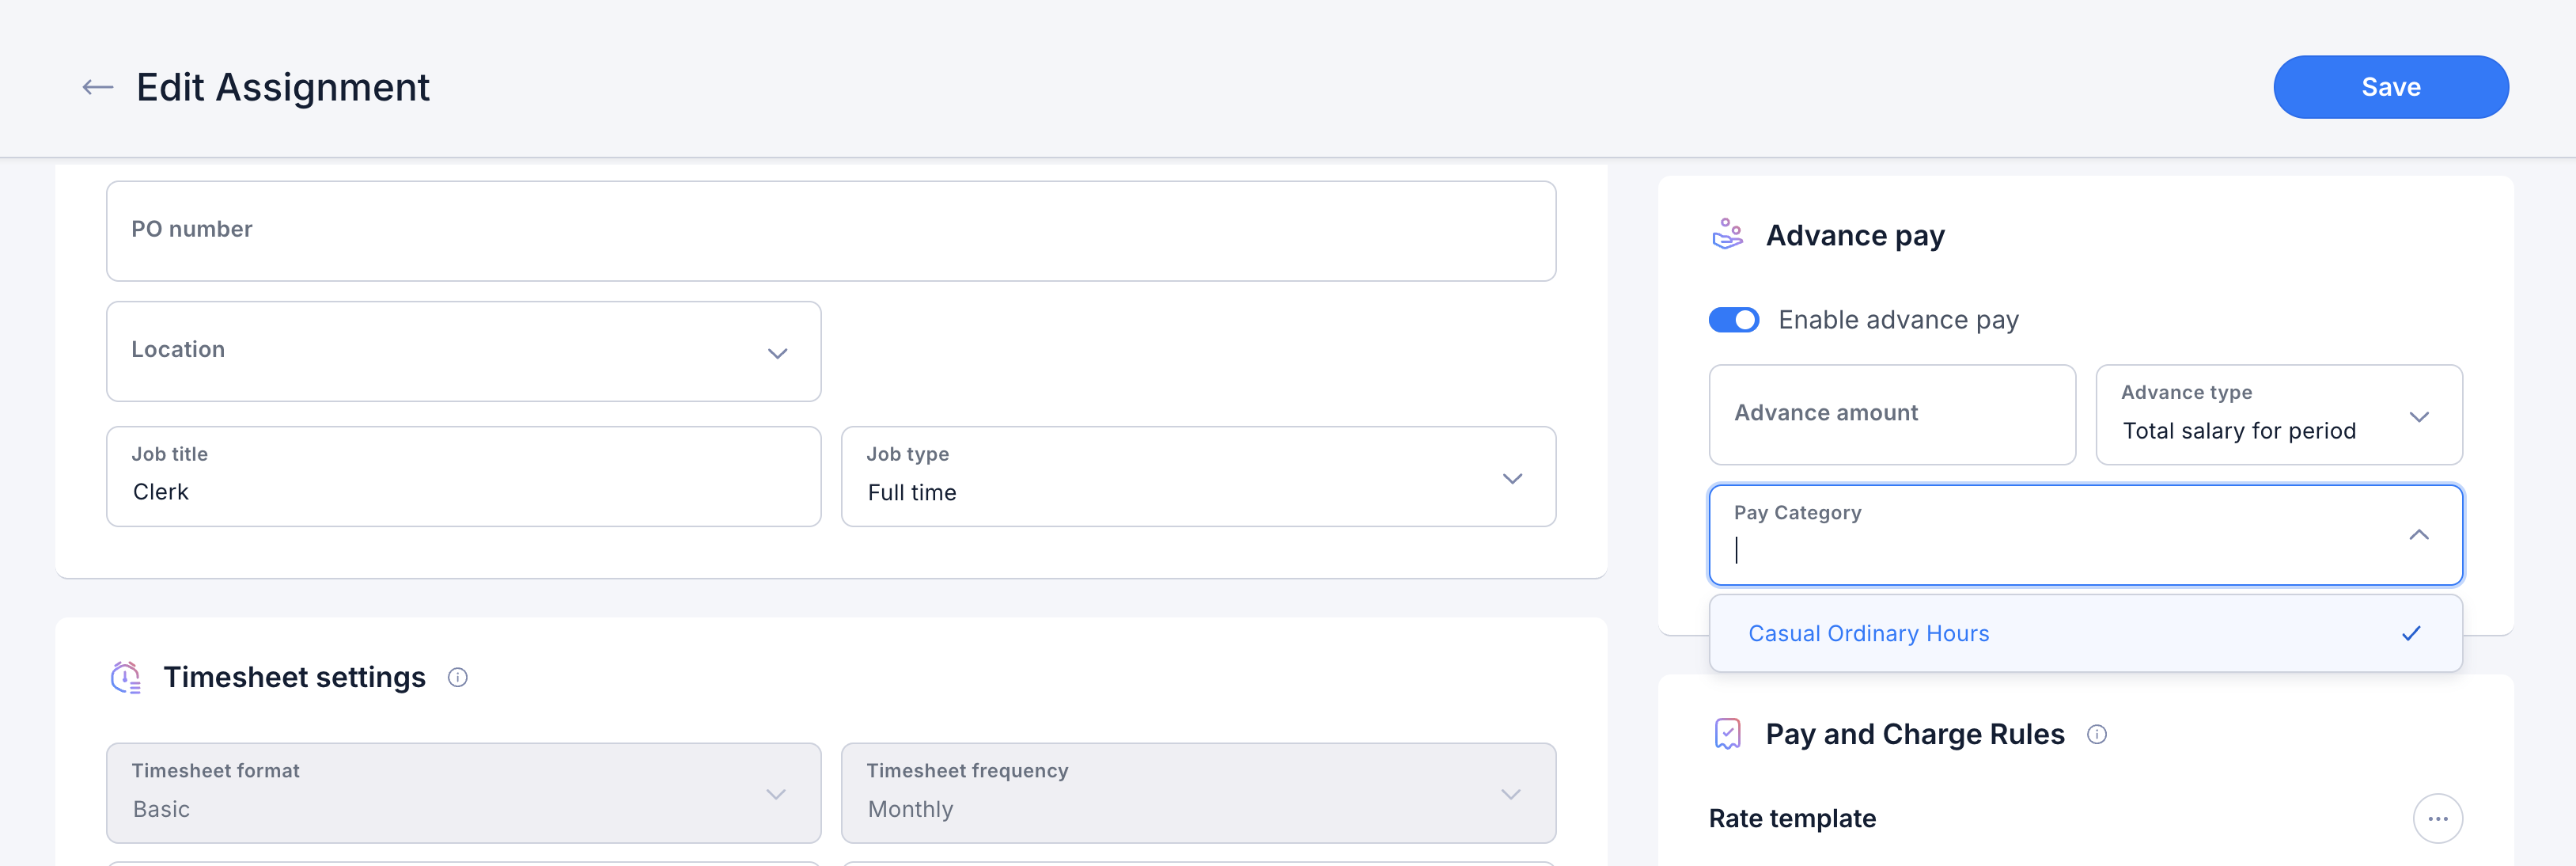Click the Timesheet settings clock icon
The image size is (2576, 866).
[x=126, y=677]
